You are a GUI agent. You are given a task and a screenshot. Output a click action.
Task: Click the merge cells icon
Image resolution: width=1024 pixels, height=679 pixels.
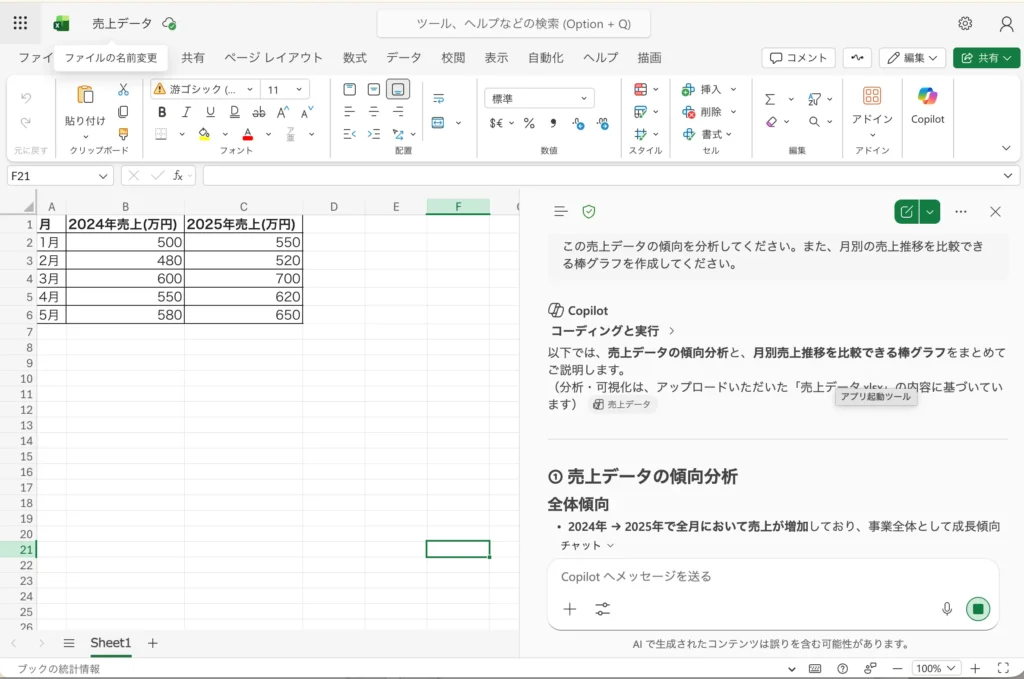click(438, 123)
